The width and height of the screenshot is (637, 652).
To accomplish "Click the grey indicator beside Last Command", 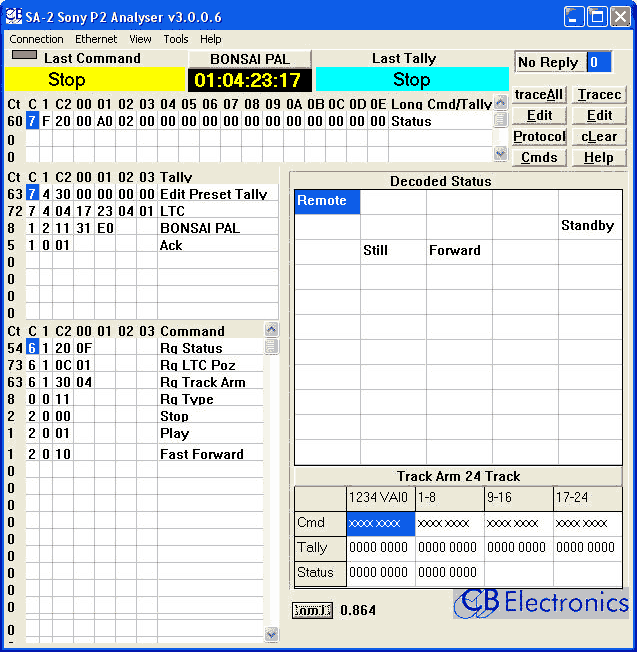I will (25, 55).
